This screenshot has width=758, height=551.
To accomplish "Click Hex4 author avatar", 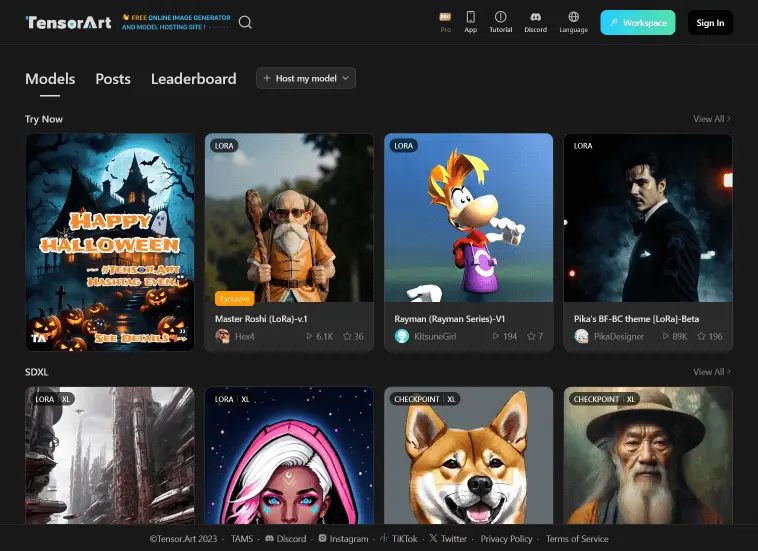I will 223,337.
